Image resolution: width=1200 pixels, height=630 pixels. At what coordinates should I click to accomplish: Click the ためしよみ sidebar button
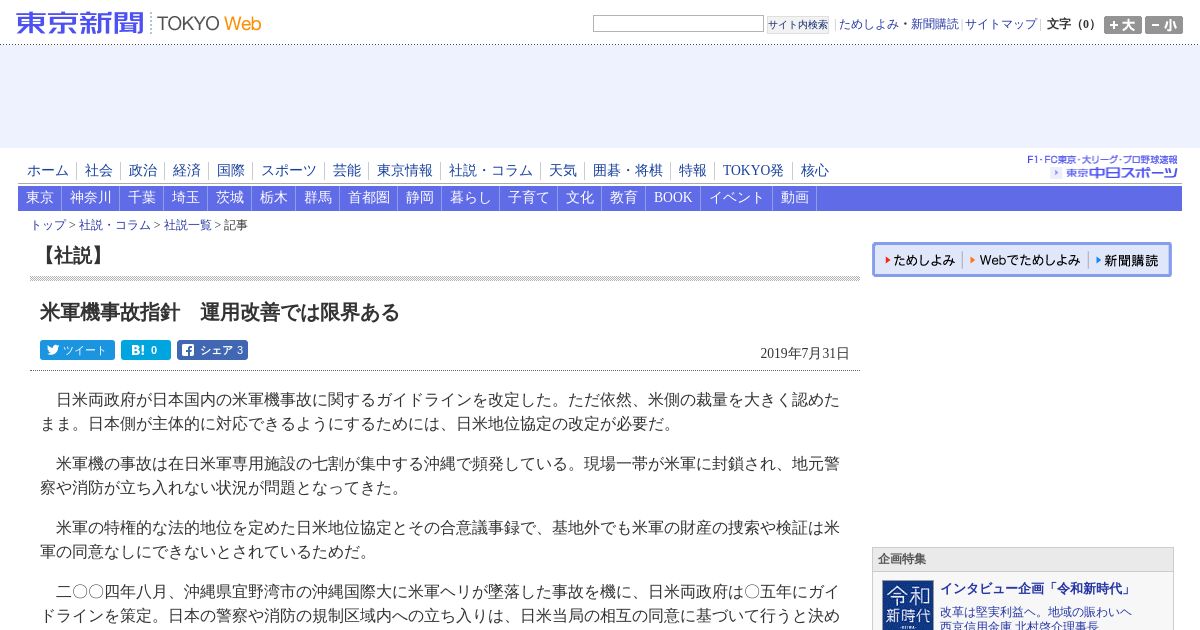pyautogui.click(x=920, y=260)
